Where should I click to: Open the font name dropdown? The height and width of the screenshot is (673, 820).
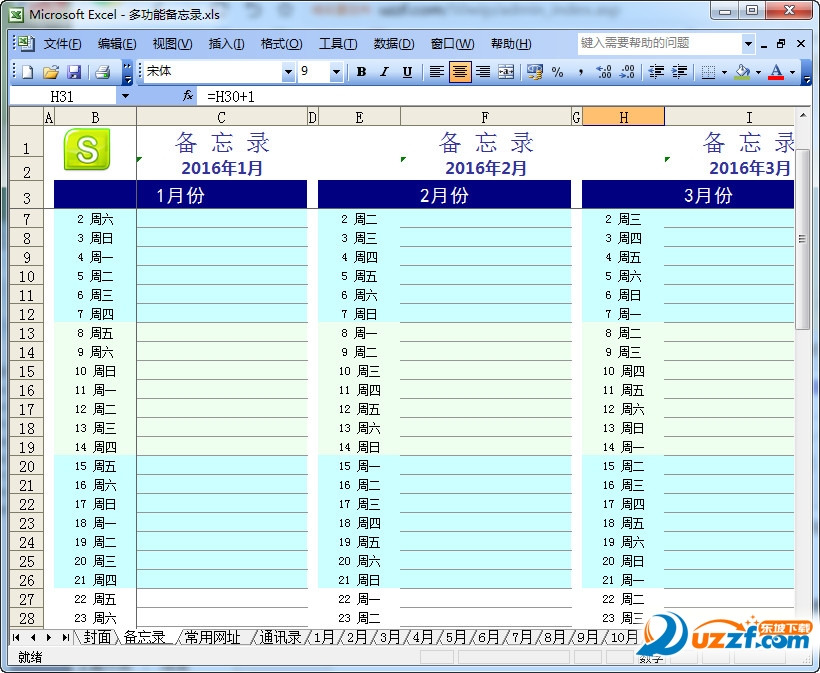click(288, 72)
